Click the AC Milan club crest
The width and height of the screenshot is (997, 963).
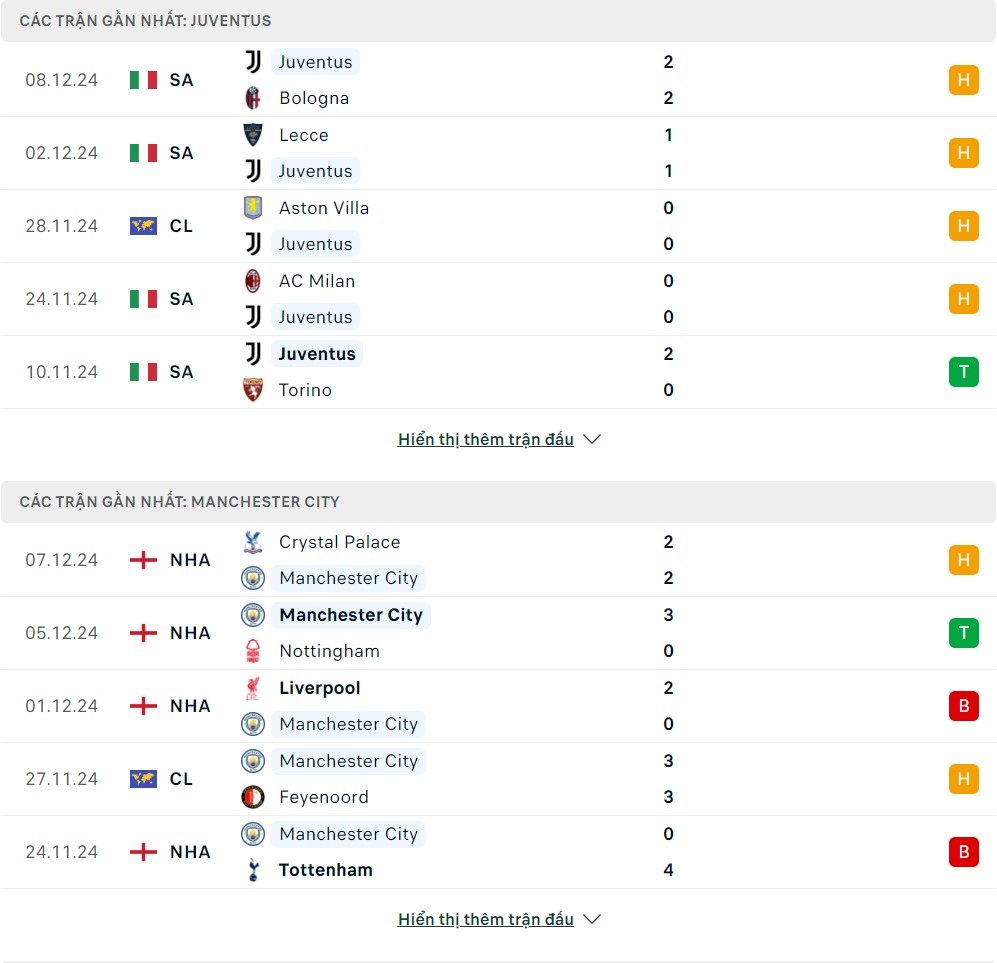253,281
